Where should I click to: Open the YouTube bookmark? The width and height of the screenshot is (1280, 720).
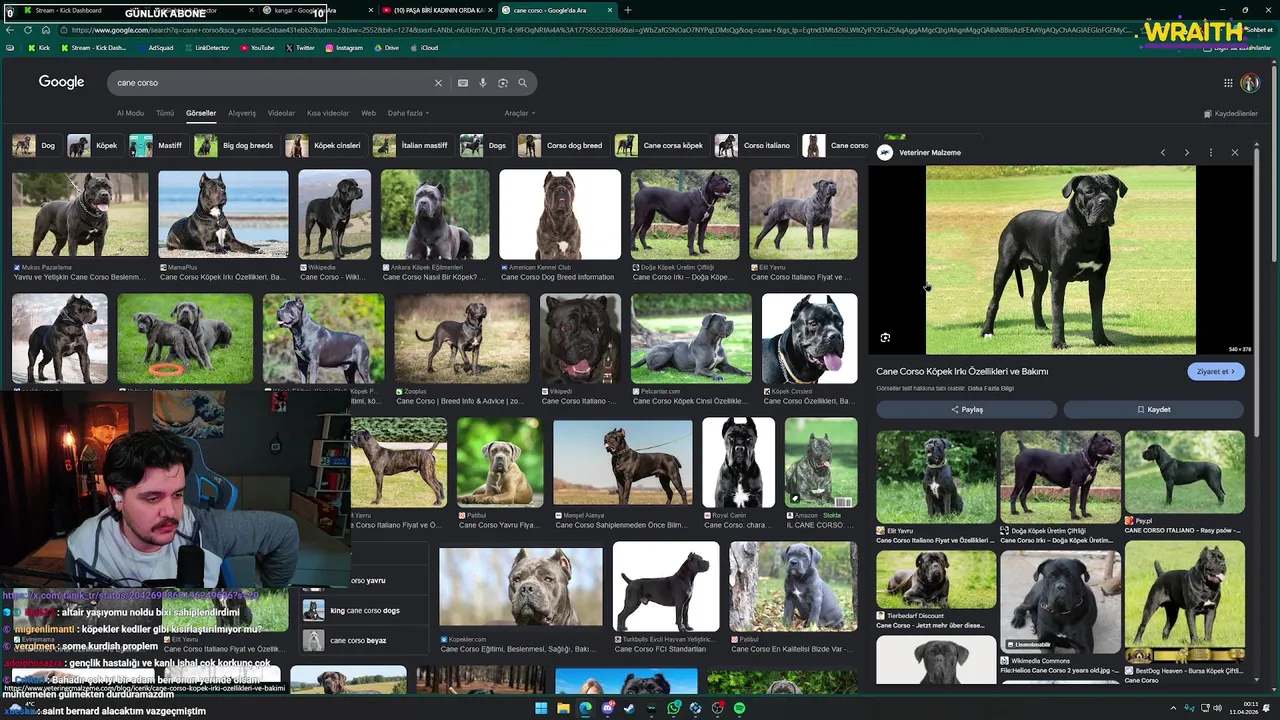tap(256, 48)
